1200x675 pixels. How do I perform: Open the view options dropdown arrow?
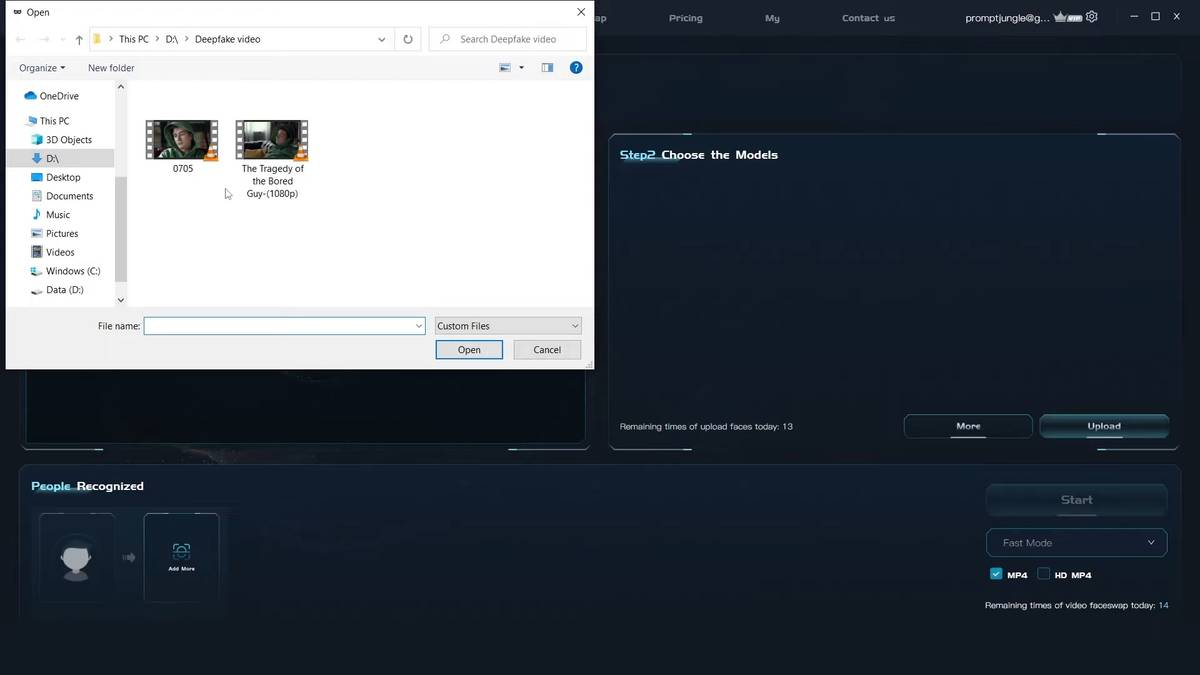point(521,68)
